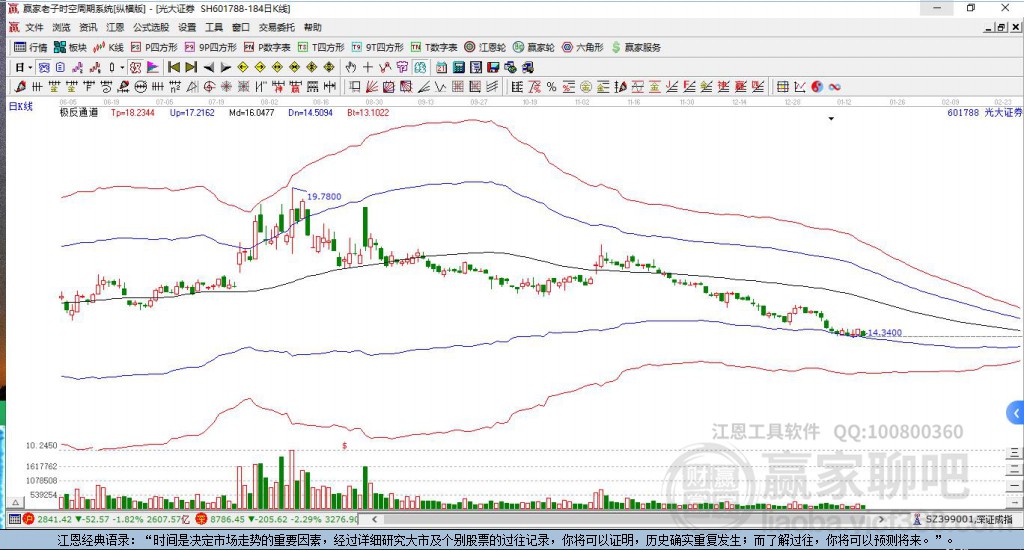Click the black left-arrow step icon

[x=208, y=67]
